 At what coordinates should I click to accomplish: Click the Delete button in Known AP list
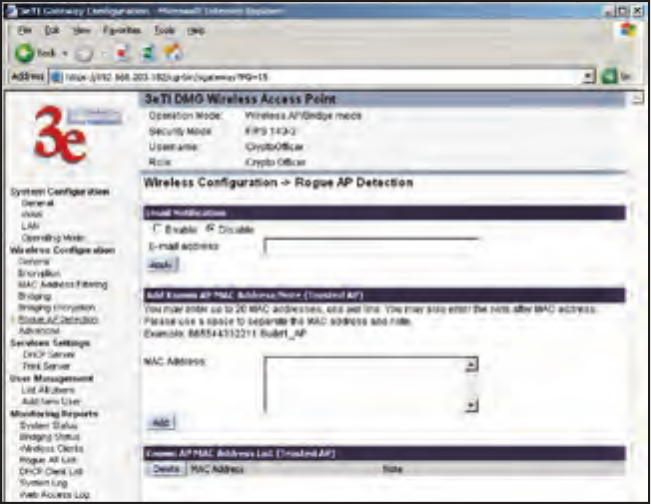[166, 469]
